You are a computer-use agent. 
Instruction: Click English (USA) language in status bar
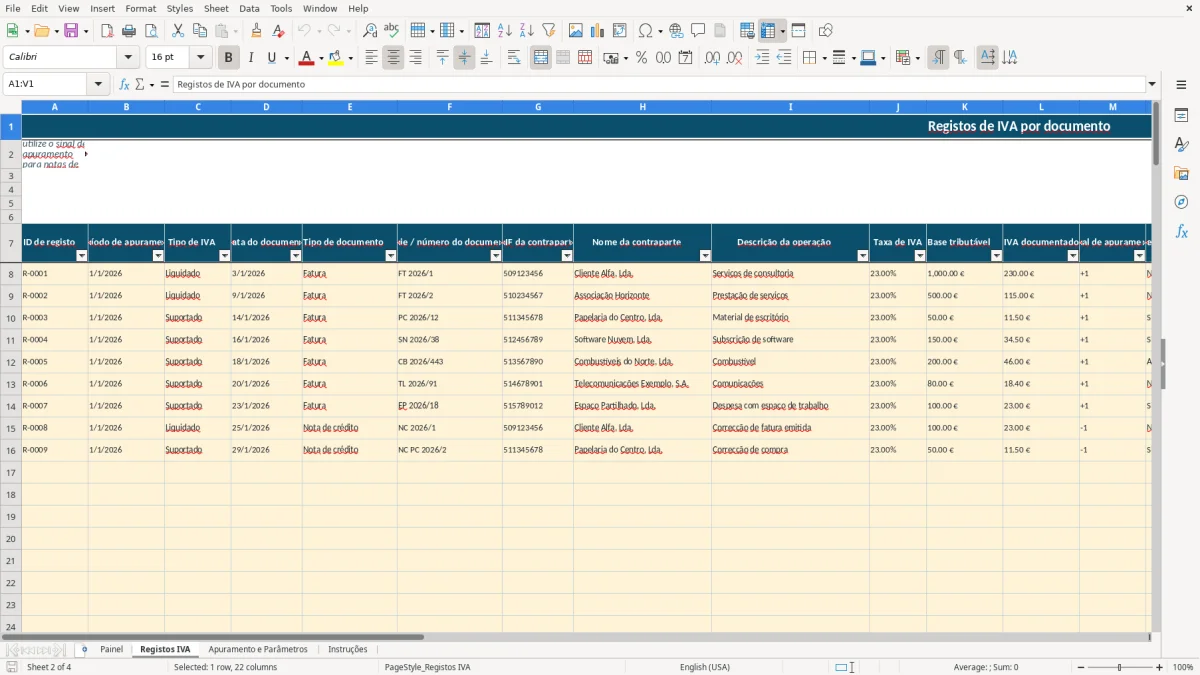(704, 667)
